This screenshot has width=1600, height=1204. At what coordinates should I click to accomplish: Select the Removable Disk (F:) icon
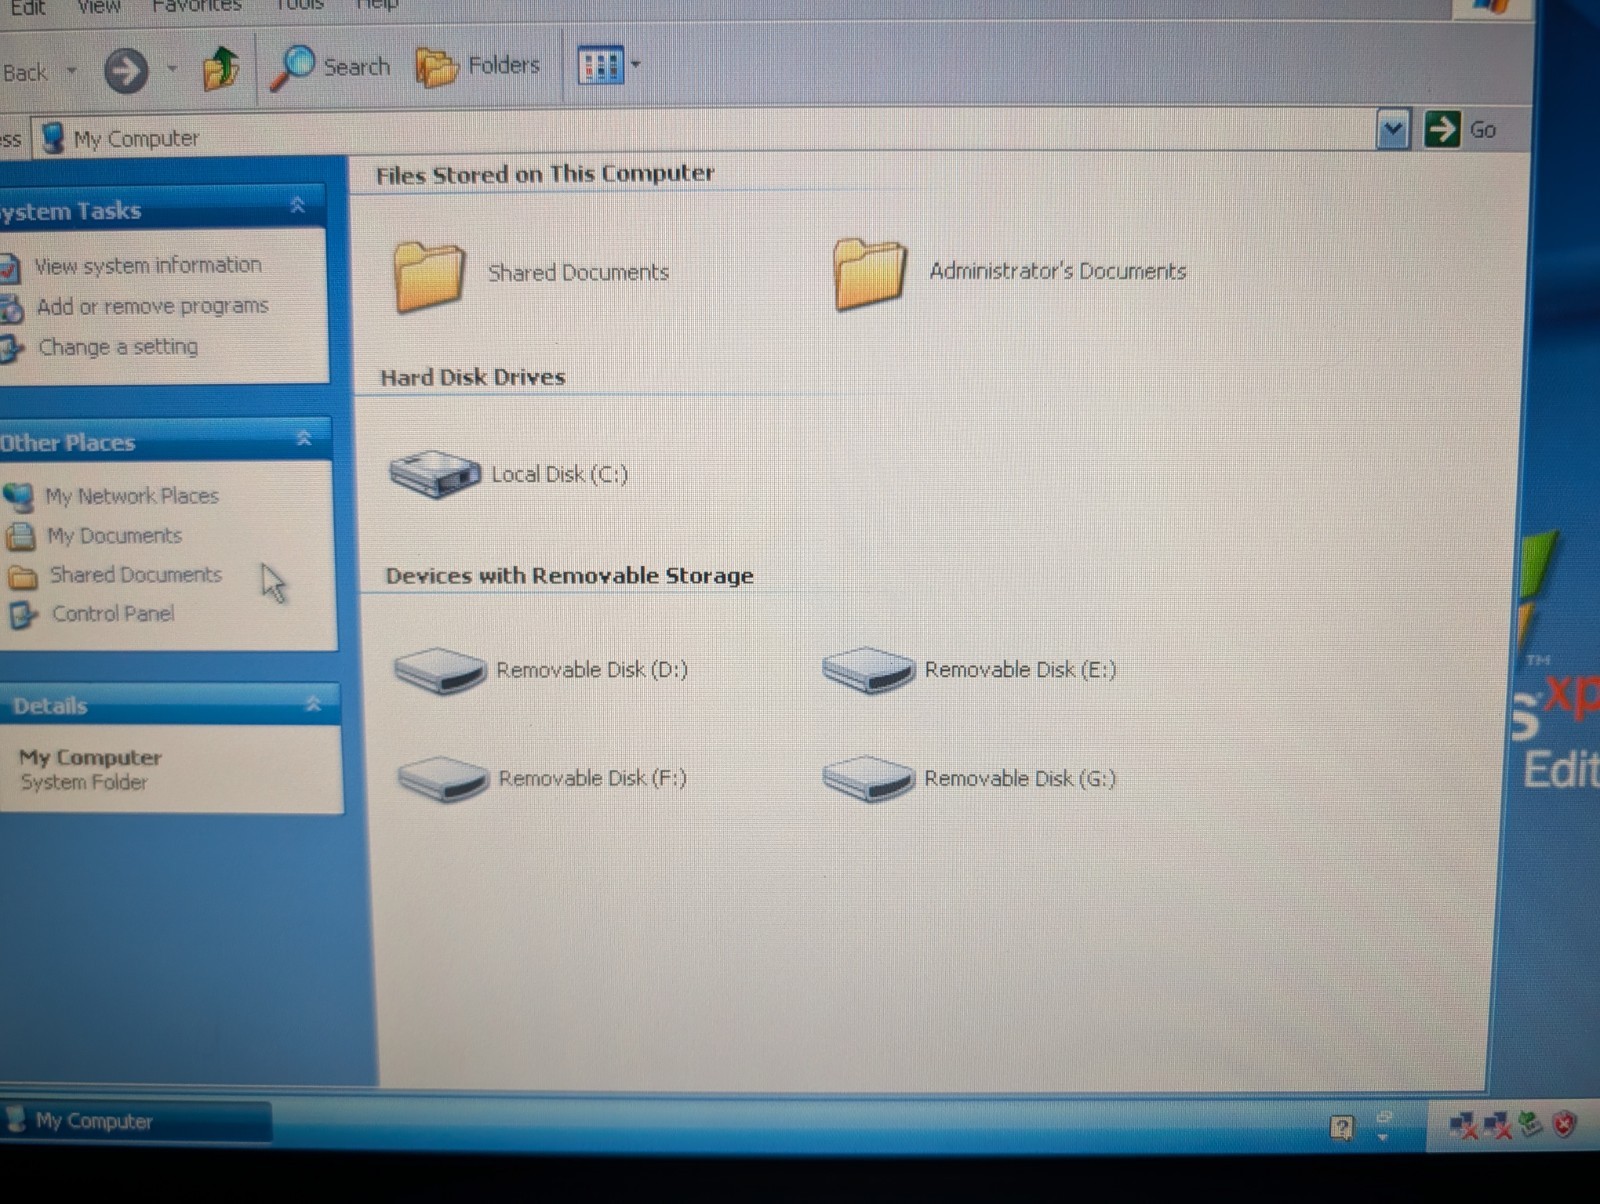[443, 779]
